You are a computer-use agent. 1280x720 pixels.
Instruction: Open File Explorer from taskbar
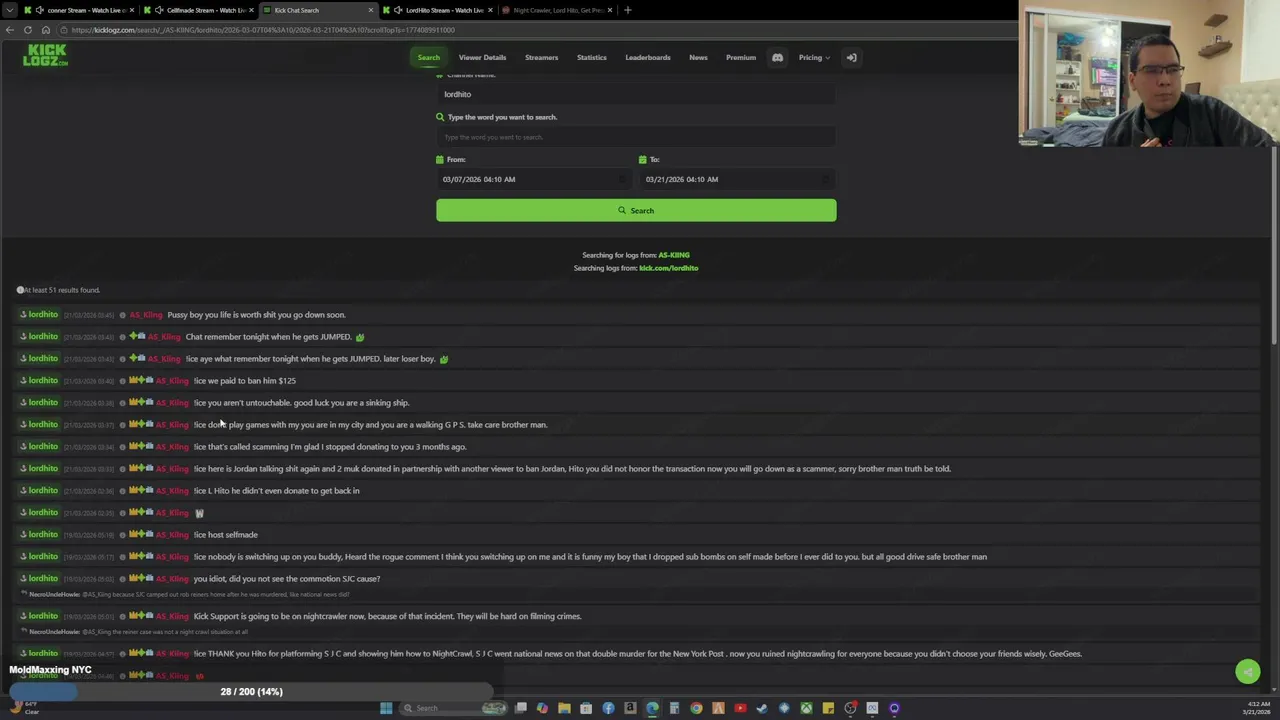click(564, 708)
